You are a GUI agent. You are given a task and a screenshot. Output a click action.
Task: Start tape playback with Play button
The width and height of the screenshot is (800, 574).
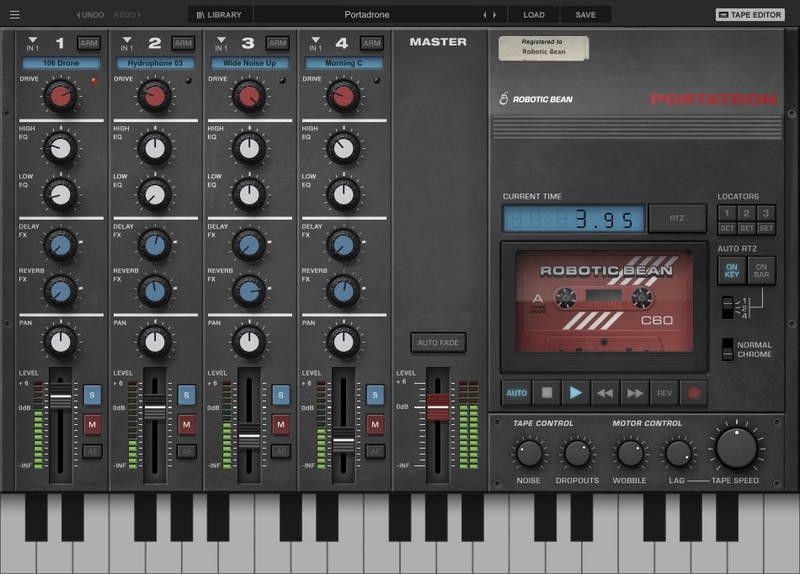pyautogui.click(x=576, y=393)
